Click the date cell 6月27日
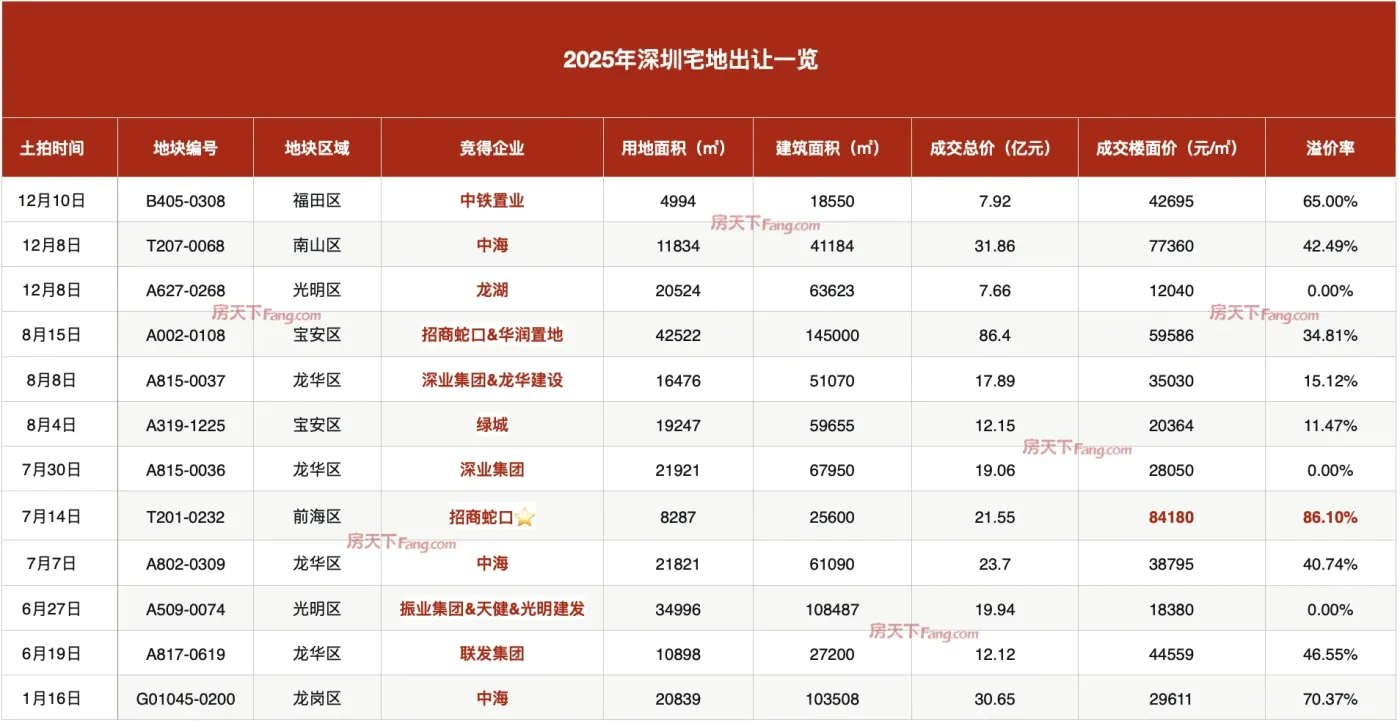The width and height of the screenshot is (1400, 723). 52,609
